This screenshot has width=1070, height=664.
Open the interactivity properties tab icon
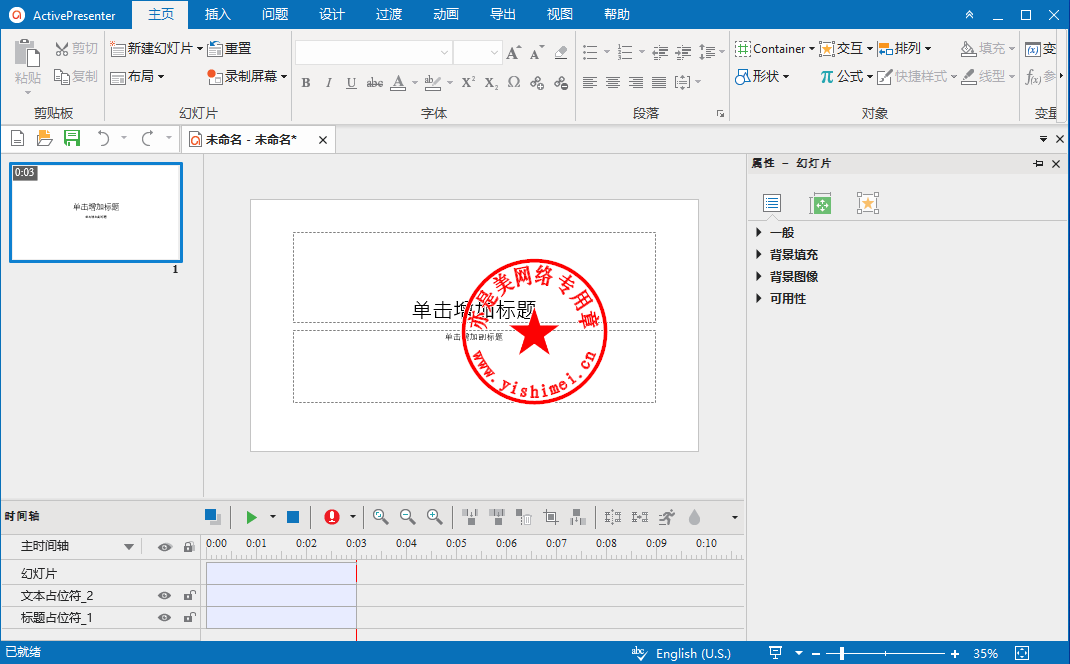(867, 203)
